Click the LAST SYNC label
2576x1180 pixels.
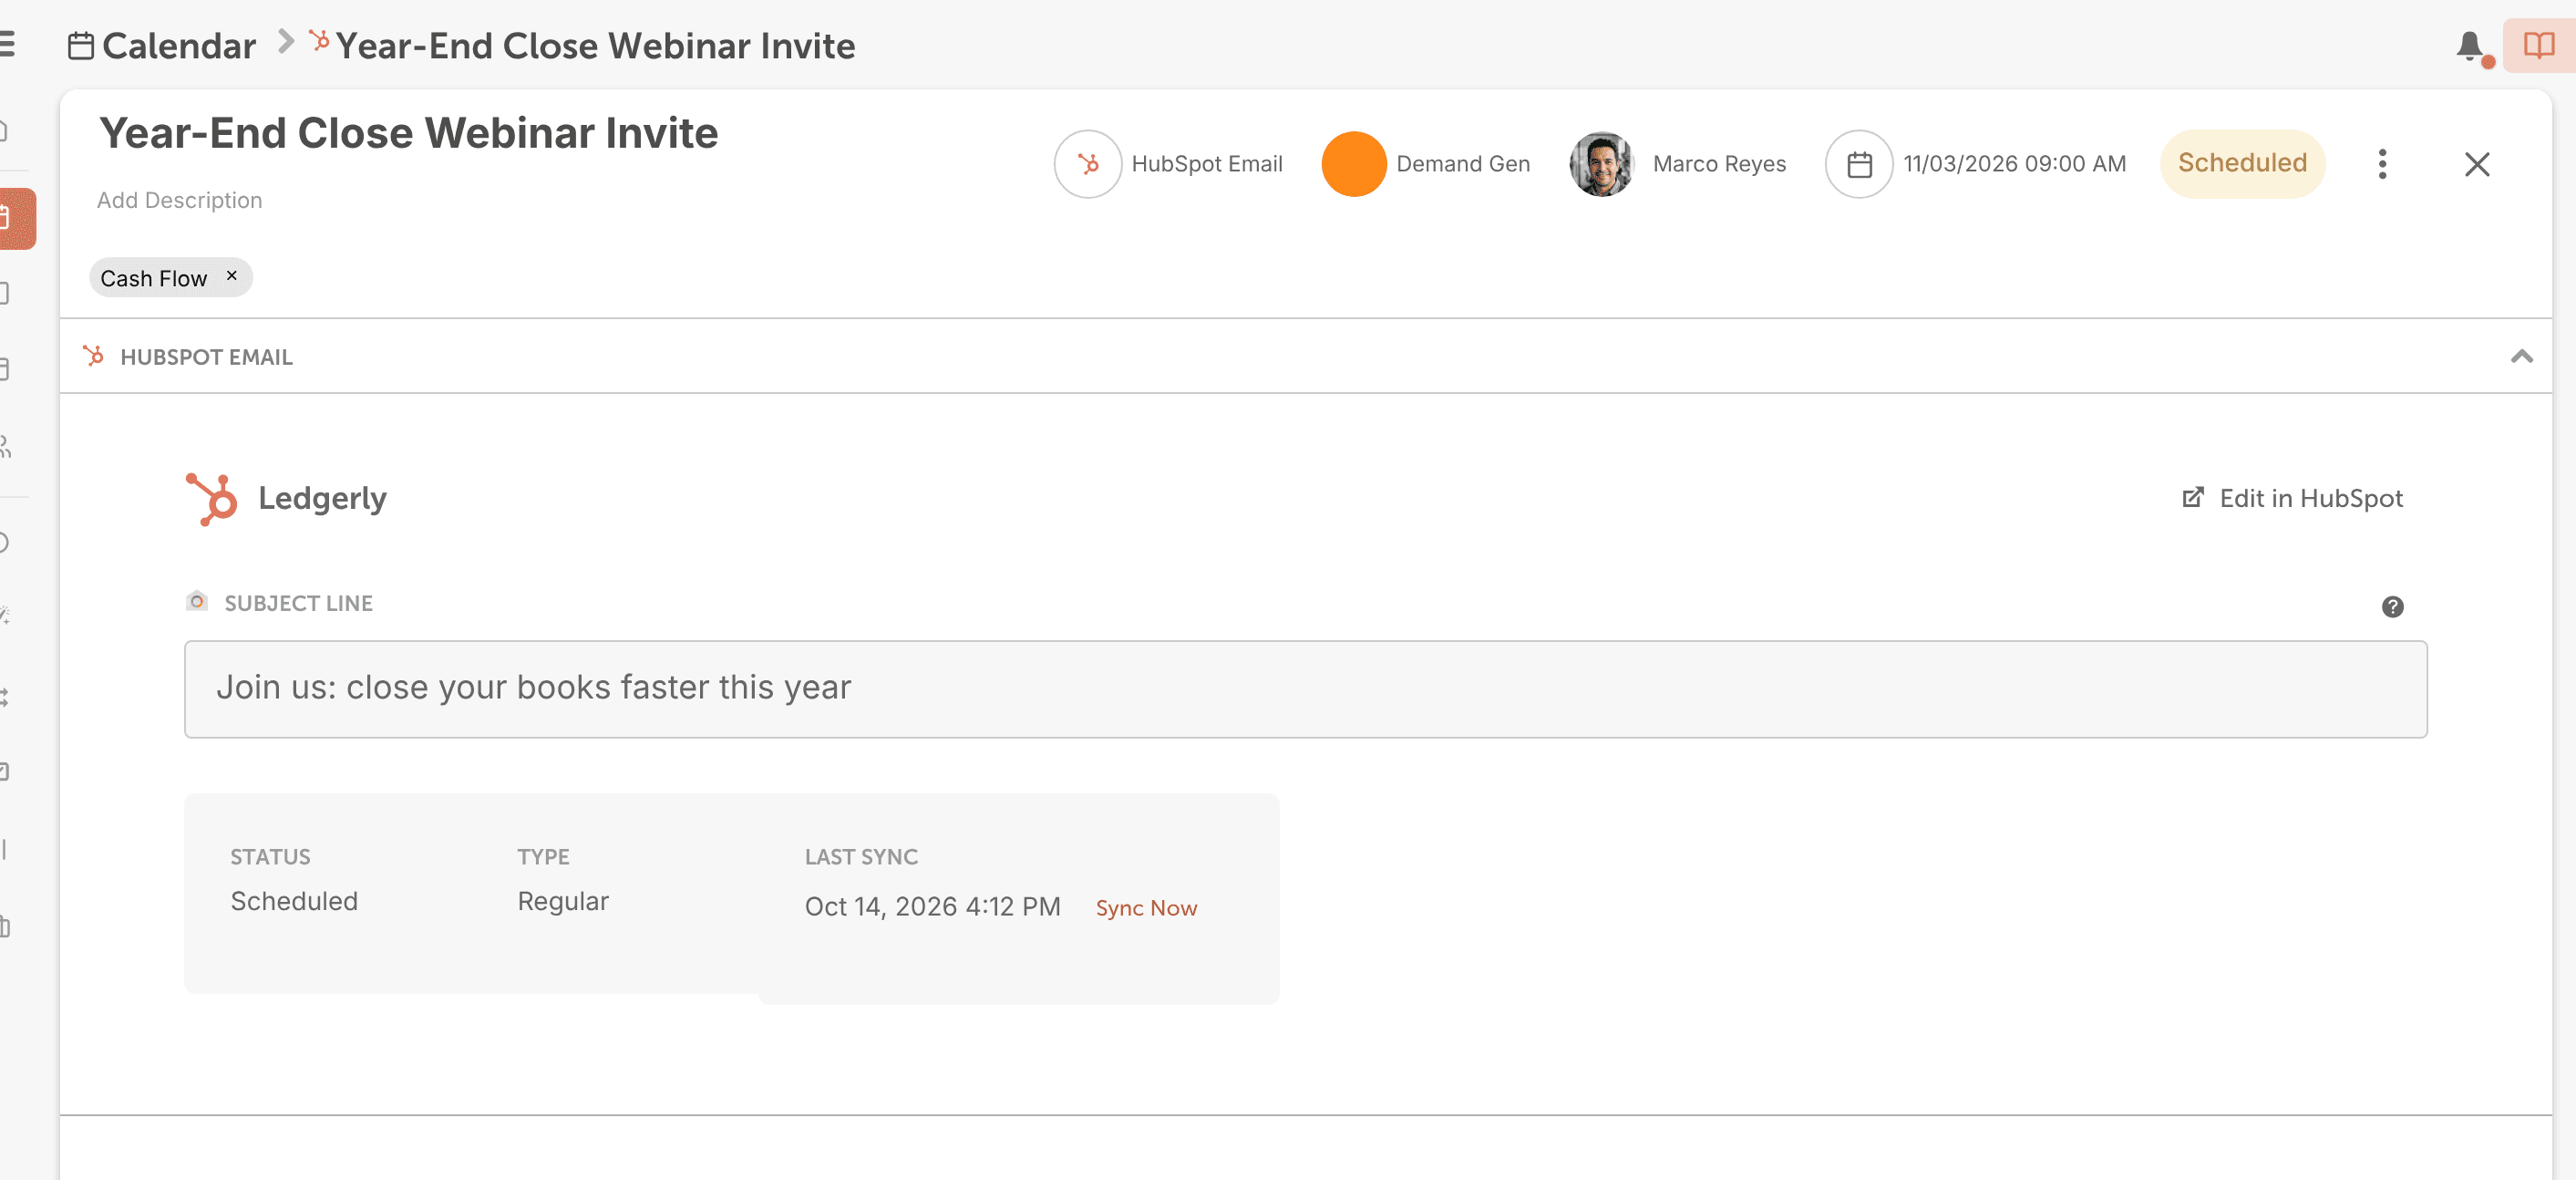coord(861,857)
